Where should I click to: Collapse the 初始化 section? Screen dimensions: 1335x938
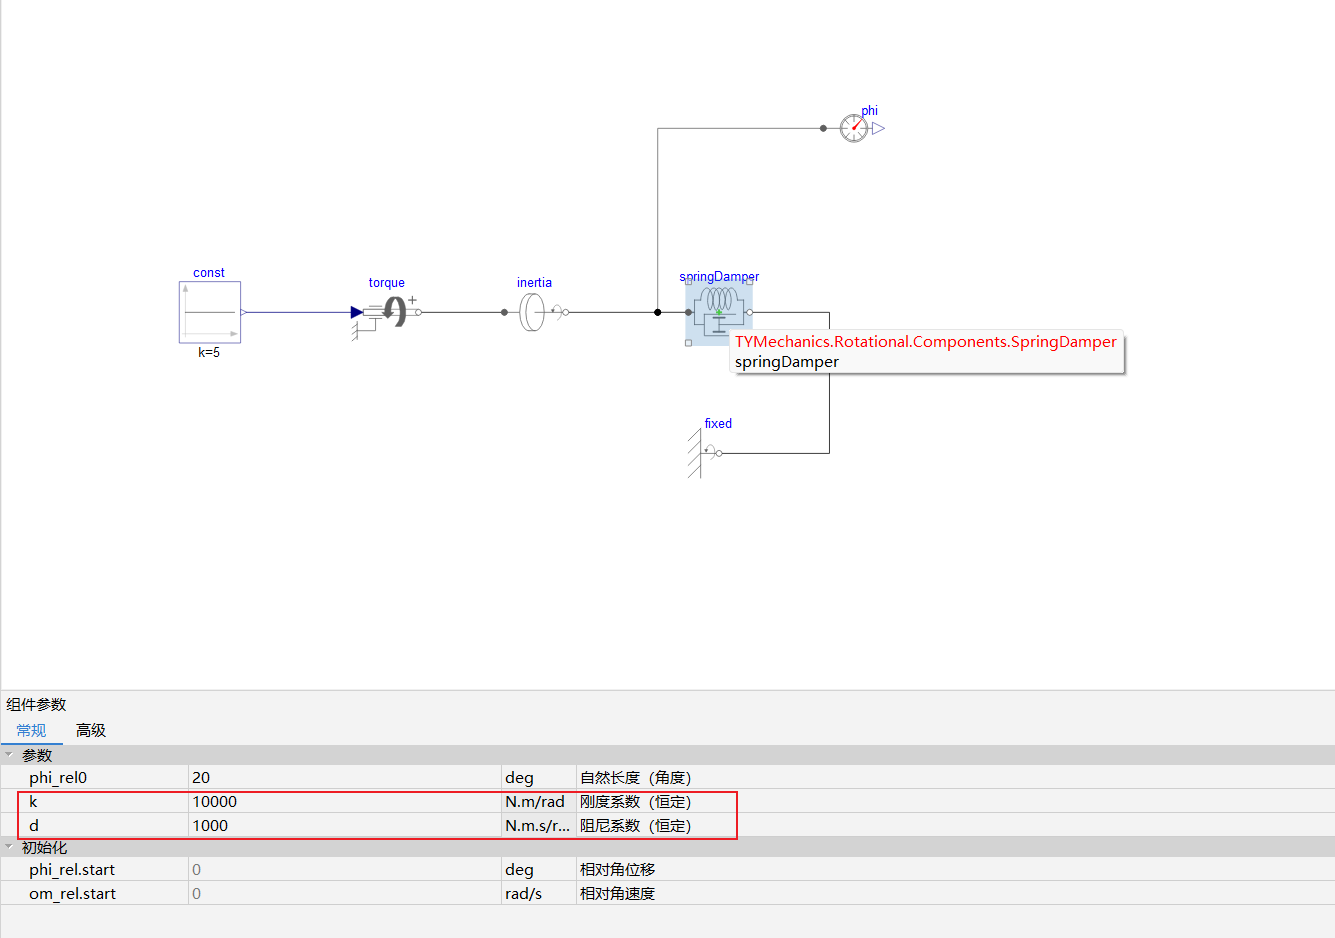coord(9,847)
